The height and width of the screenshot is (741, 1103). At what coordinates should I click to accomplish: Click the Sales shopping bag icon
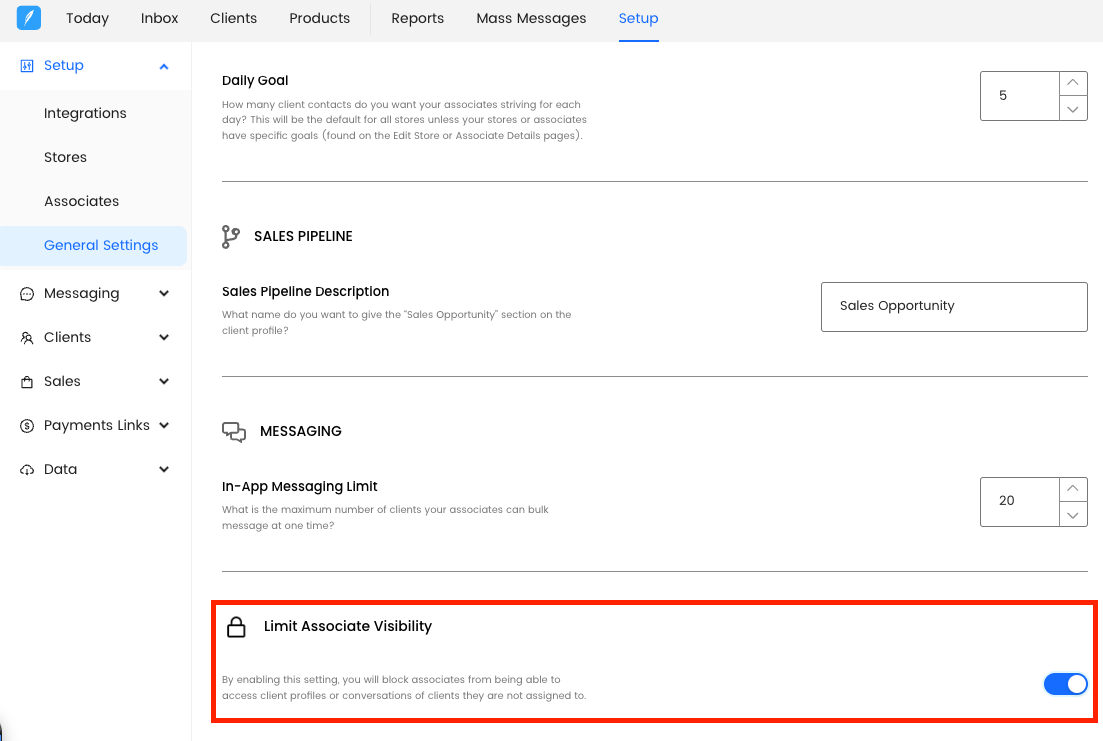point(27,382)
